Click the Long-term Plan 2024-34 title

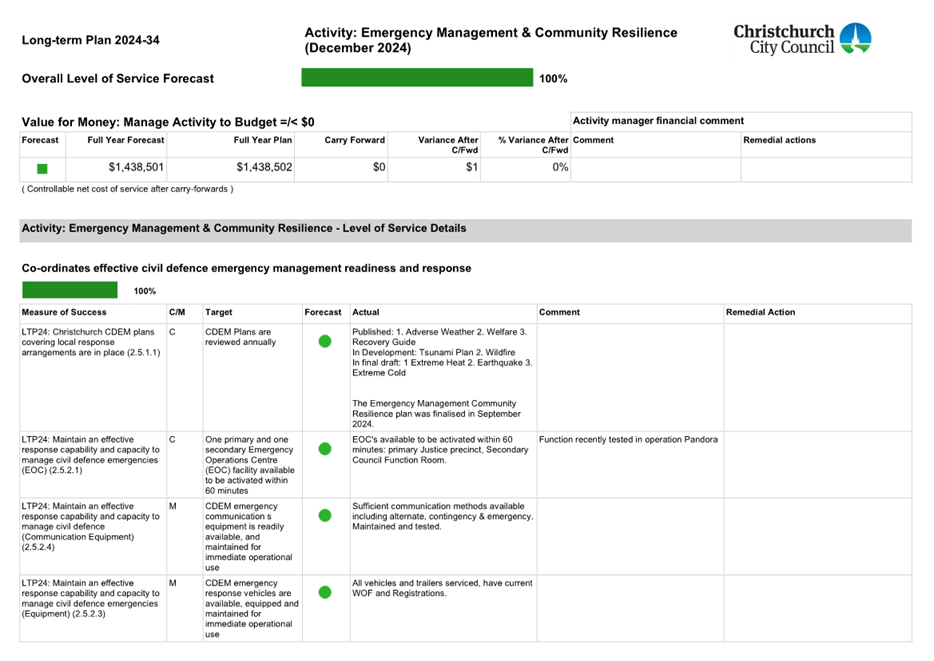click(x=90, y=41)
